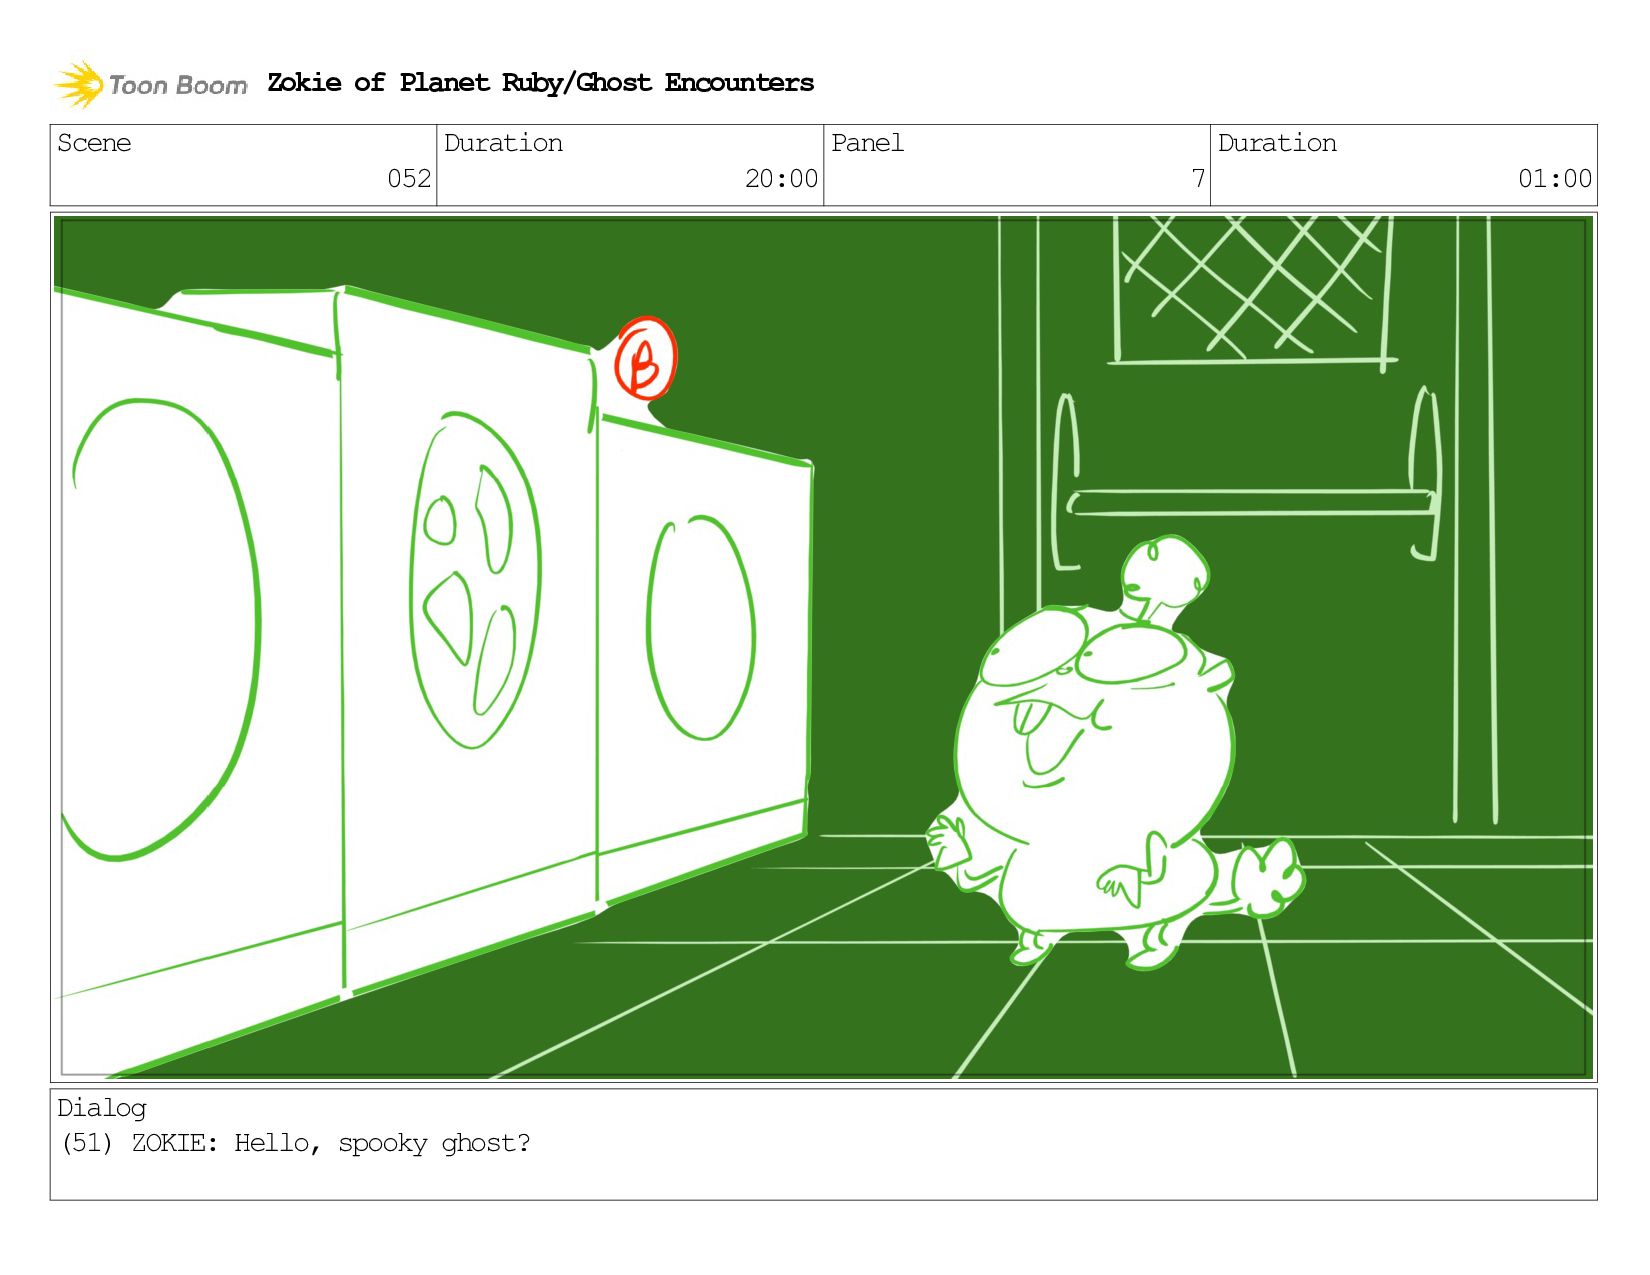Click the Dialog label
Screen dimensions: 1650x1275
(x=102, y=1108)
